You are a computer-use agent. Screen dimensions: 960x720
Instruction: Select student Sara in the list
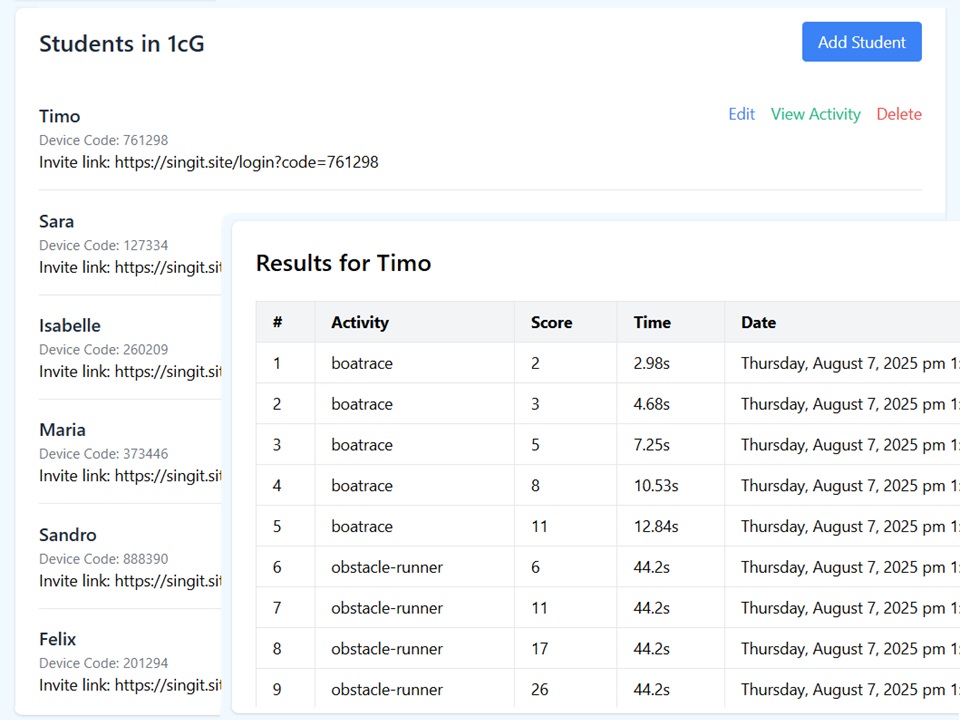(56, 221)
